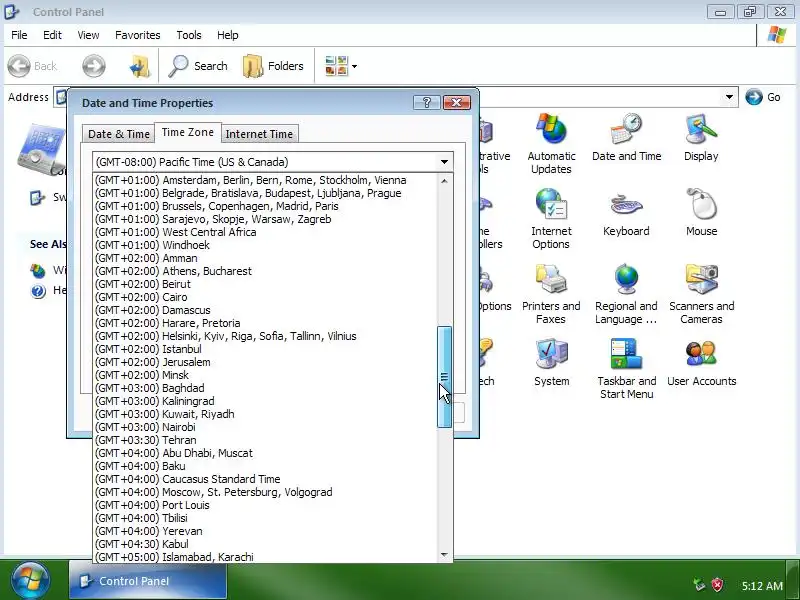This screenshot has width=800, height=600.
Task: Open the Tools menu
Action: (x=189, y=35)
